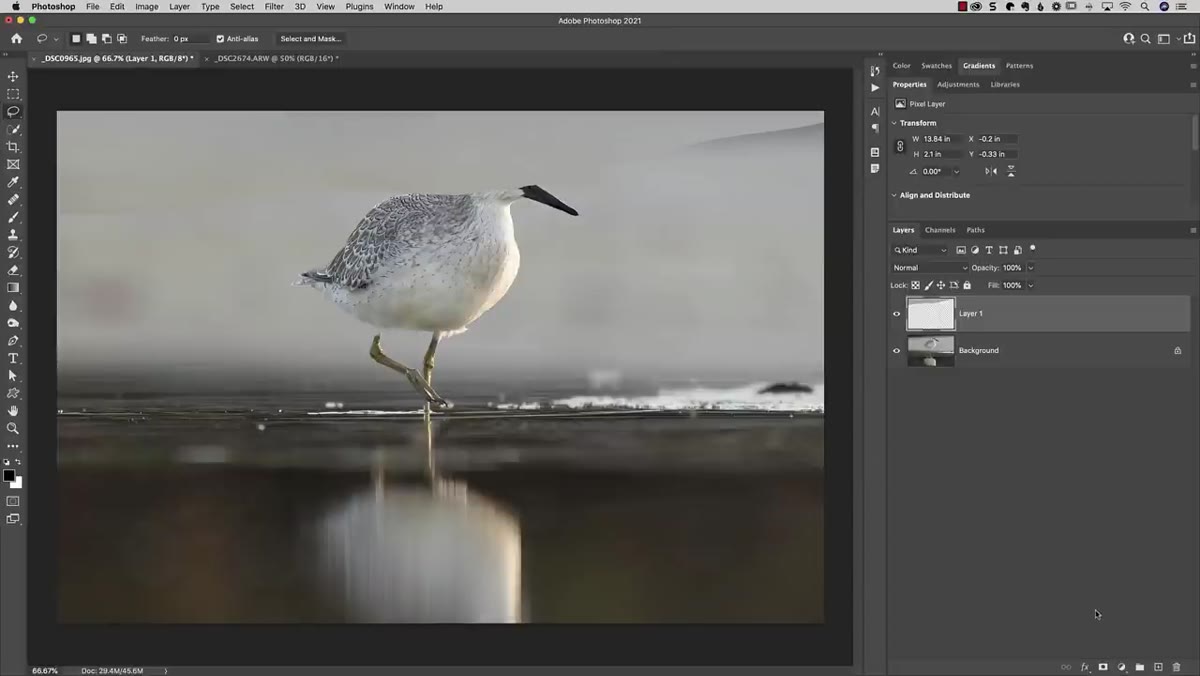Select the Brush tool
Image resolution: width=1200 pixels, height=676 pixels.
tap(13, 217)
